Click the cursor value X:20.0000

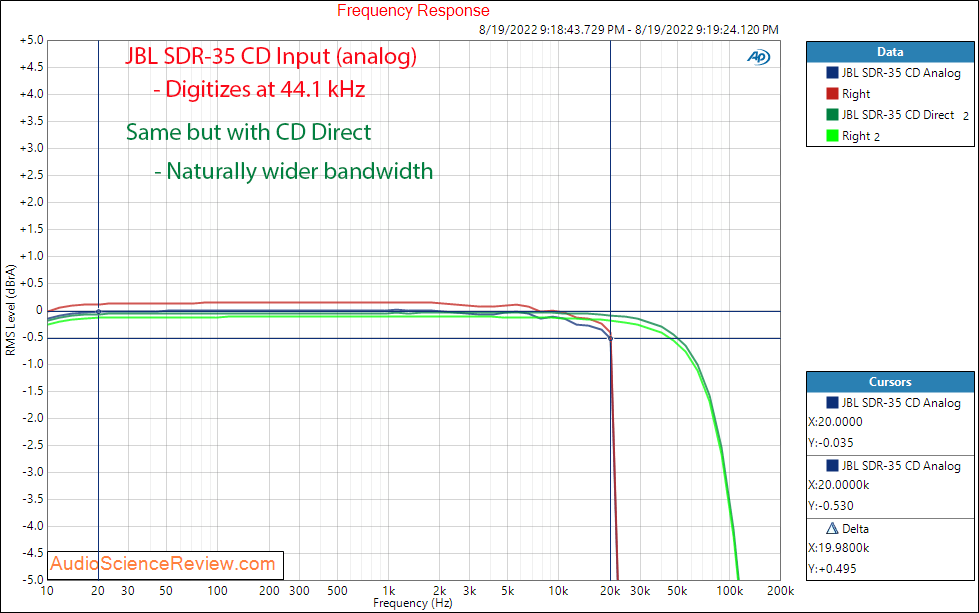[835, 422]
